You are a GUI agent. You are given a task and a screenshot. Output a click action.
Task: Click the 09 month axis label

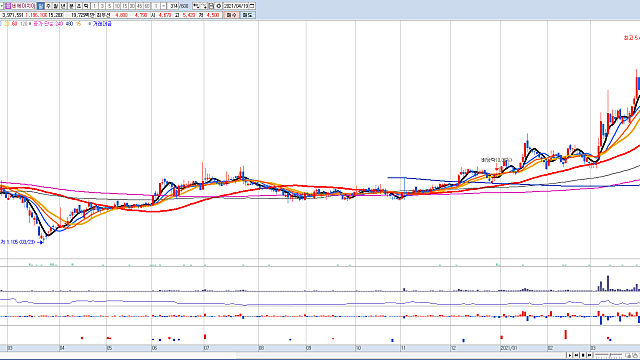click(309, 348)
